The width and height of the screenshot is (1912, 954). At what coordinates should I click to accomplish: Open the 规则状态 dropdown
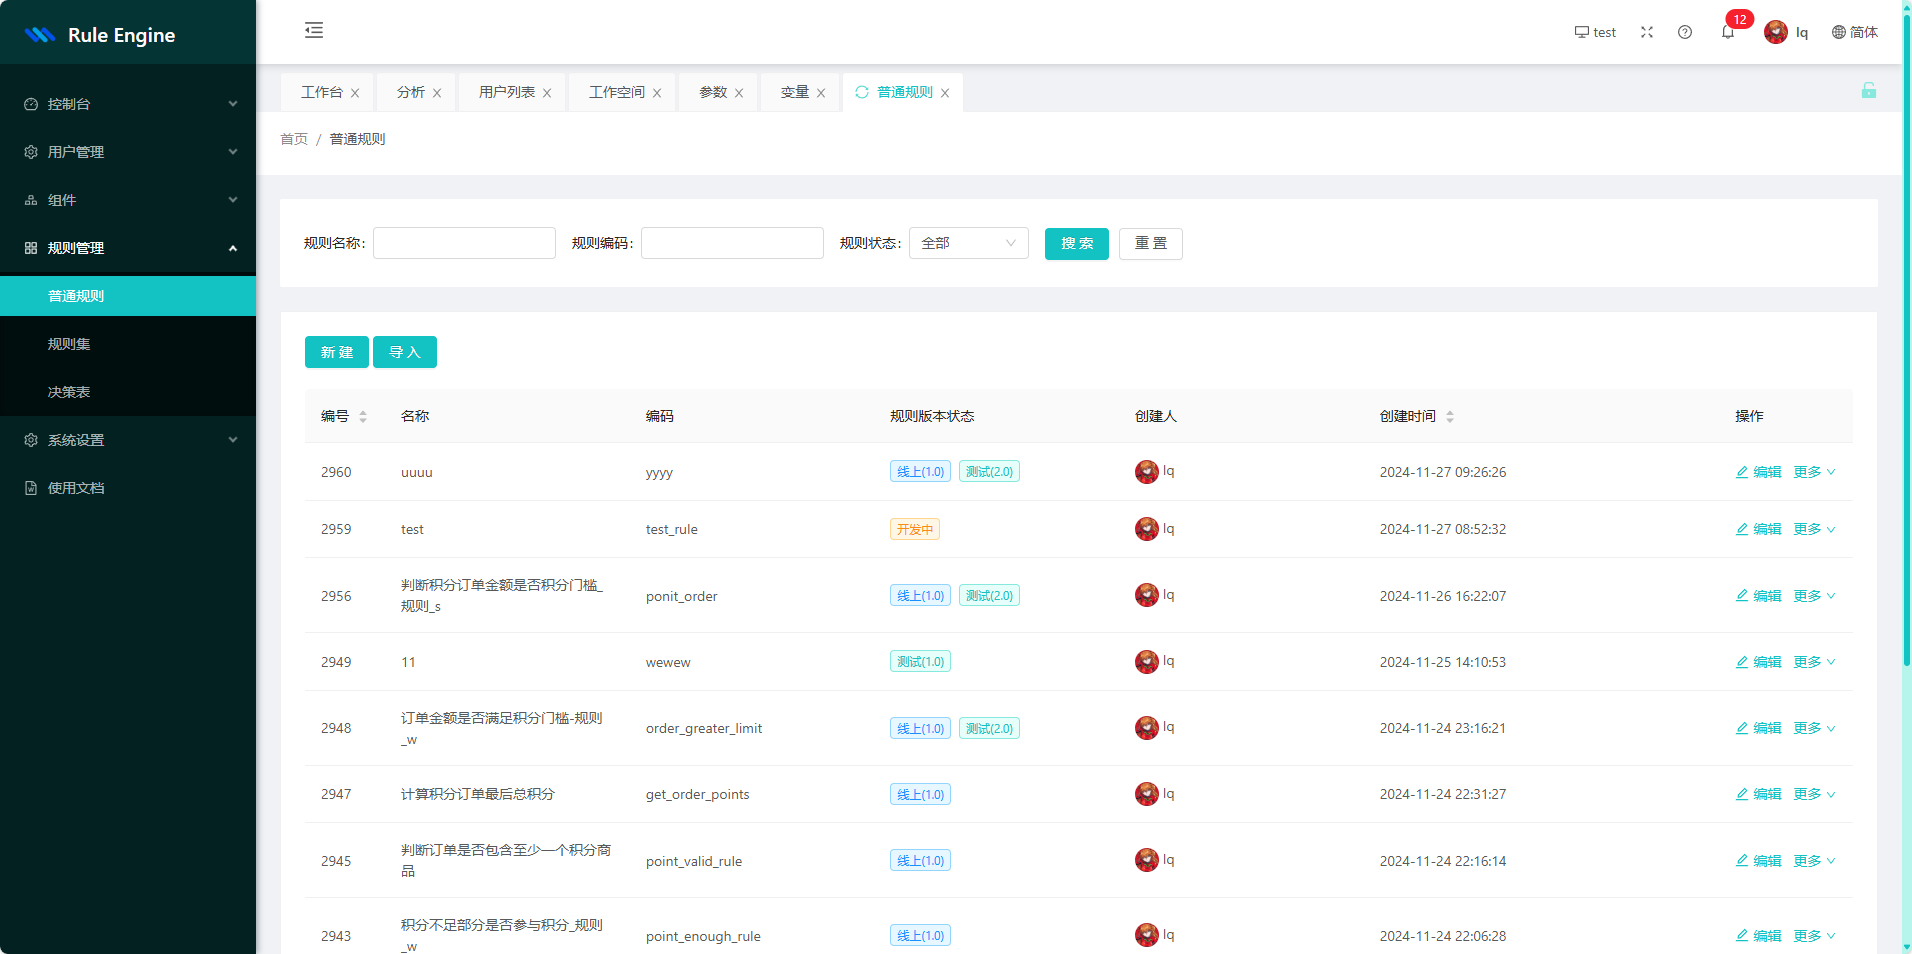[968, 243]
